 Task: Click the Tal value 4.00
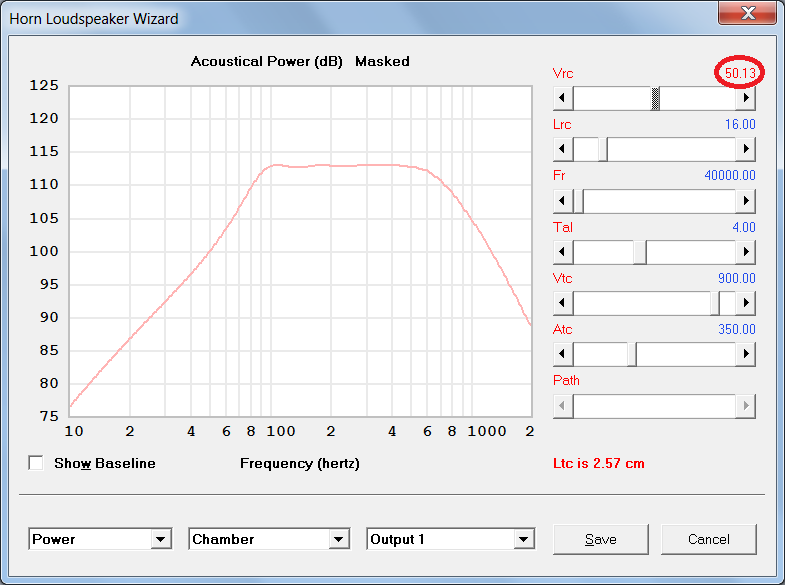click(x=744, y=227)
